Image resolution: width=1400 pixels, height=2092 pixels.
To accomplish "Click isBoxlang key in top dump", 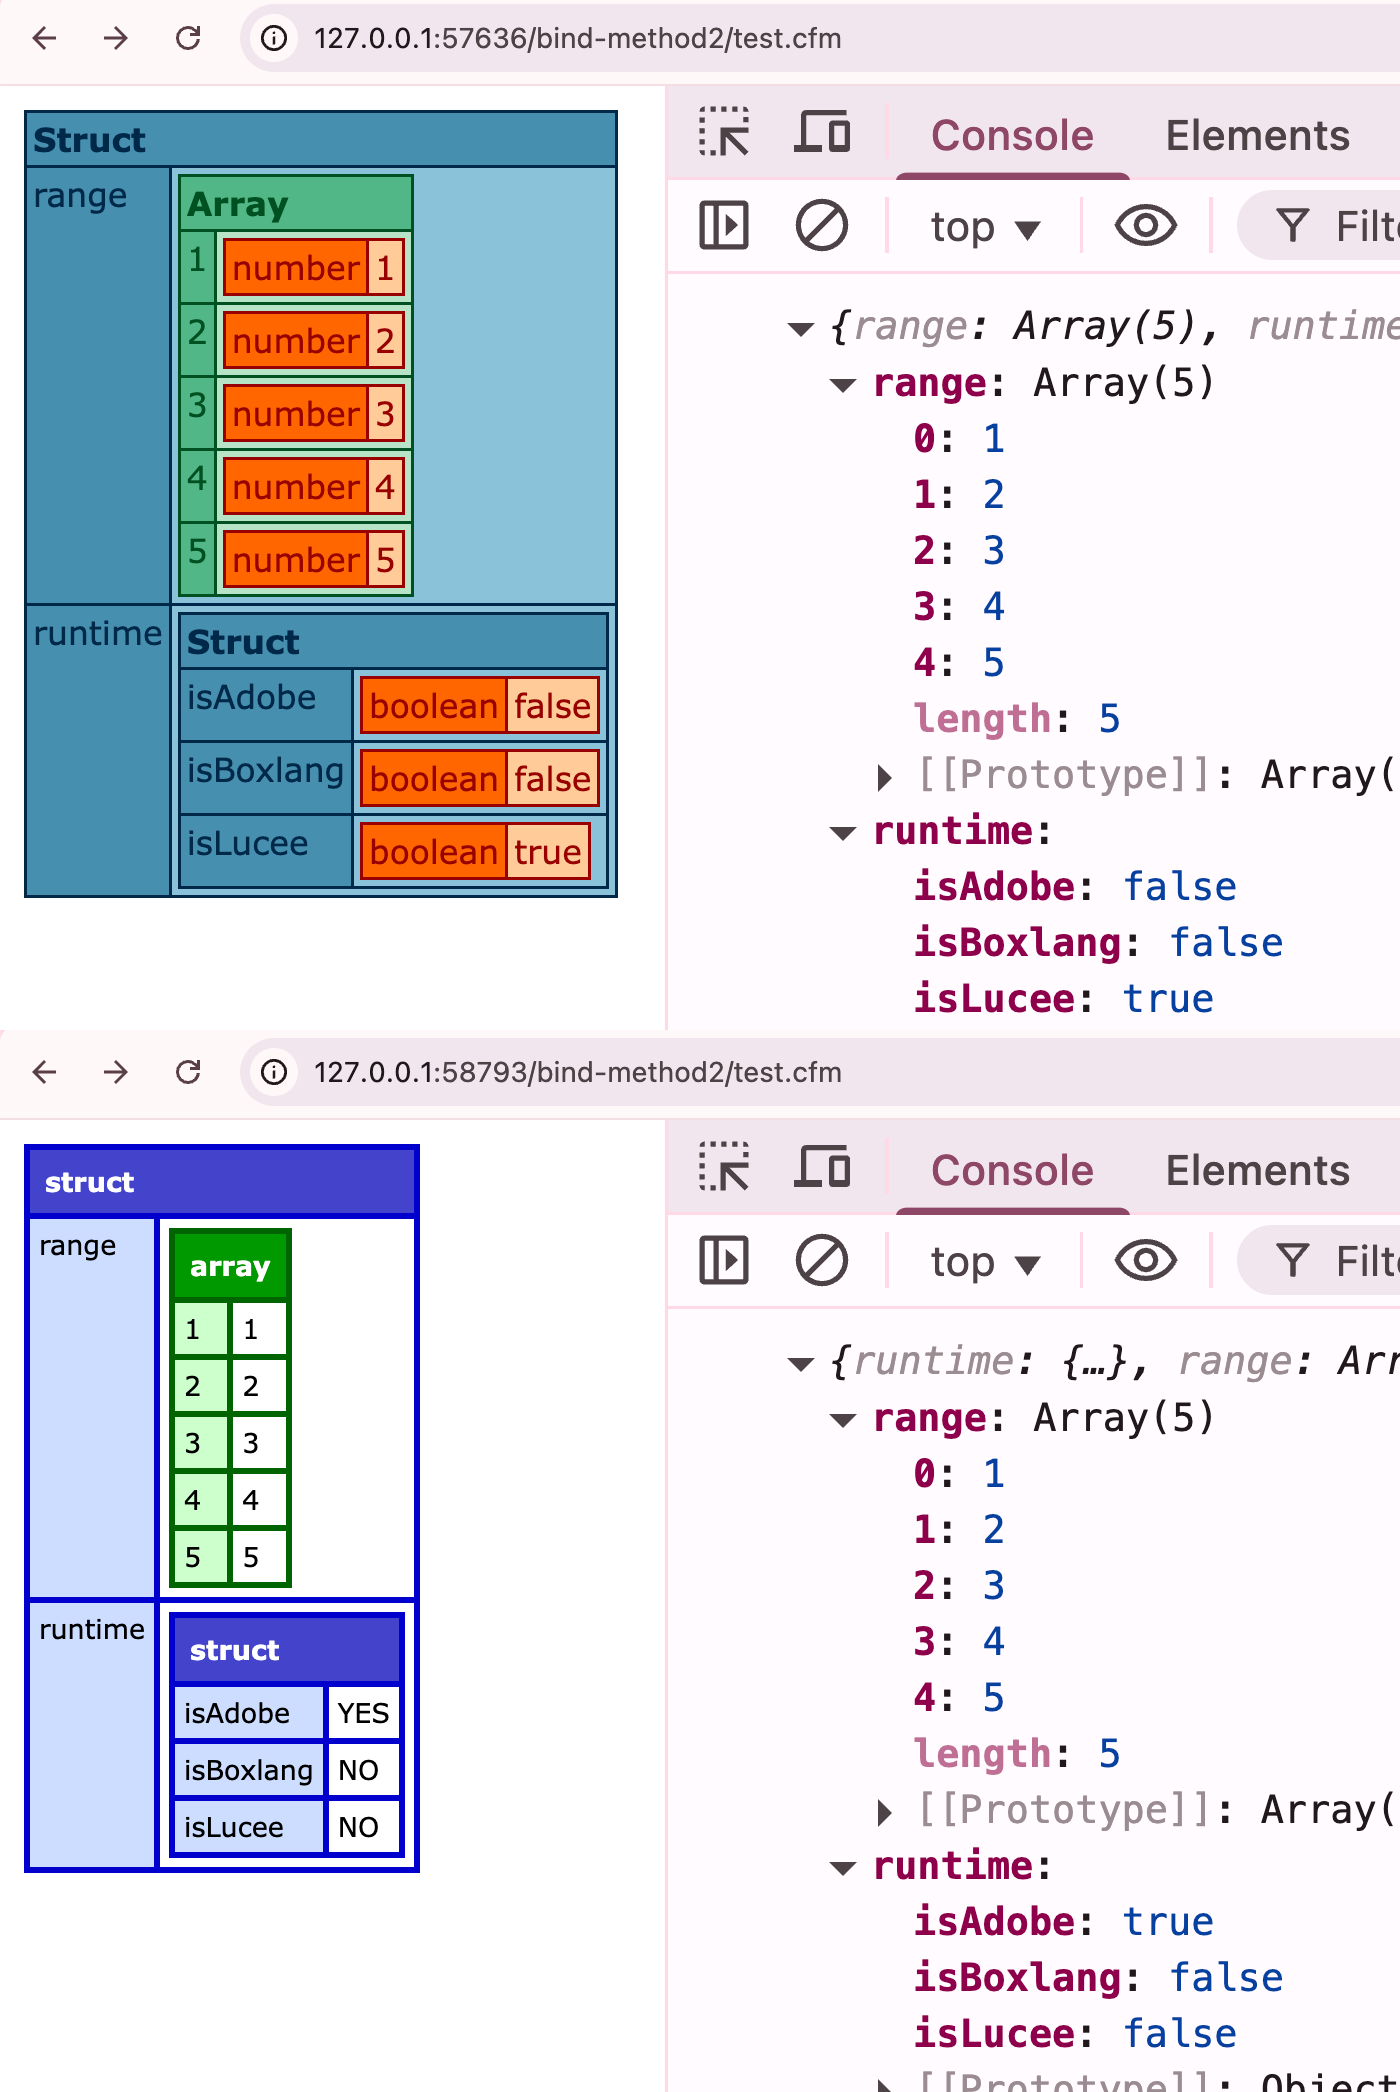I will (265, 777).
